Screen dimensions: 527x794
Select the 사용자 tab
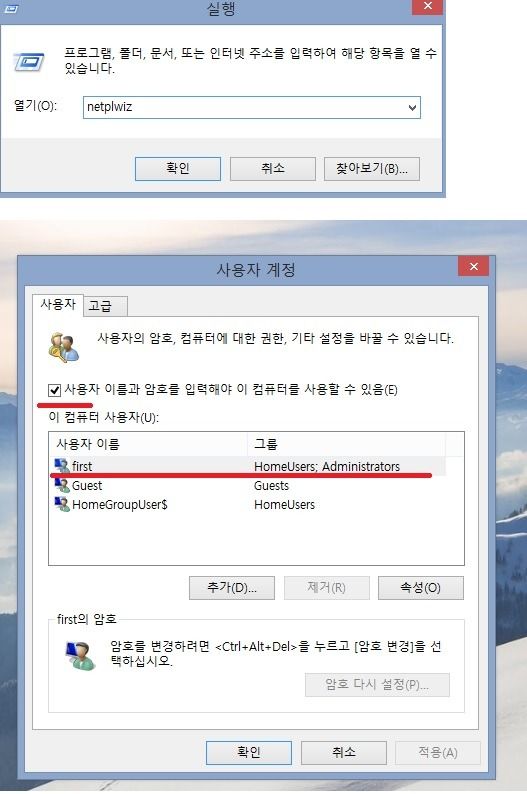pyautogui.click(x=58, y=304)
